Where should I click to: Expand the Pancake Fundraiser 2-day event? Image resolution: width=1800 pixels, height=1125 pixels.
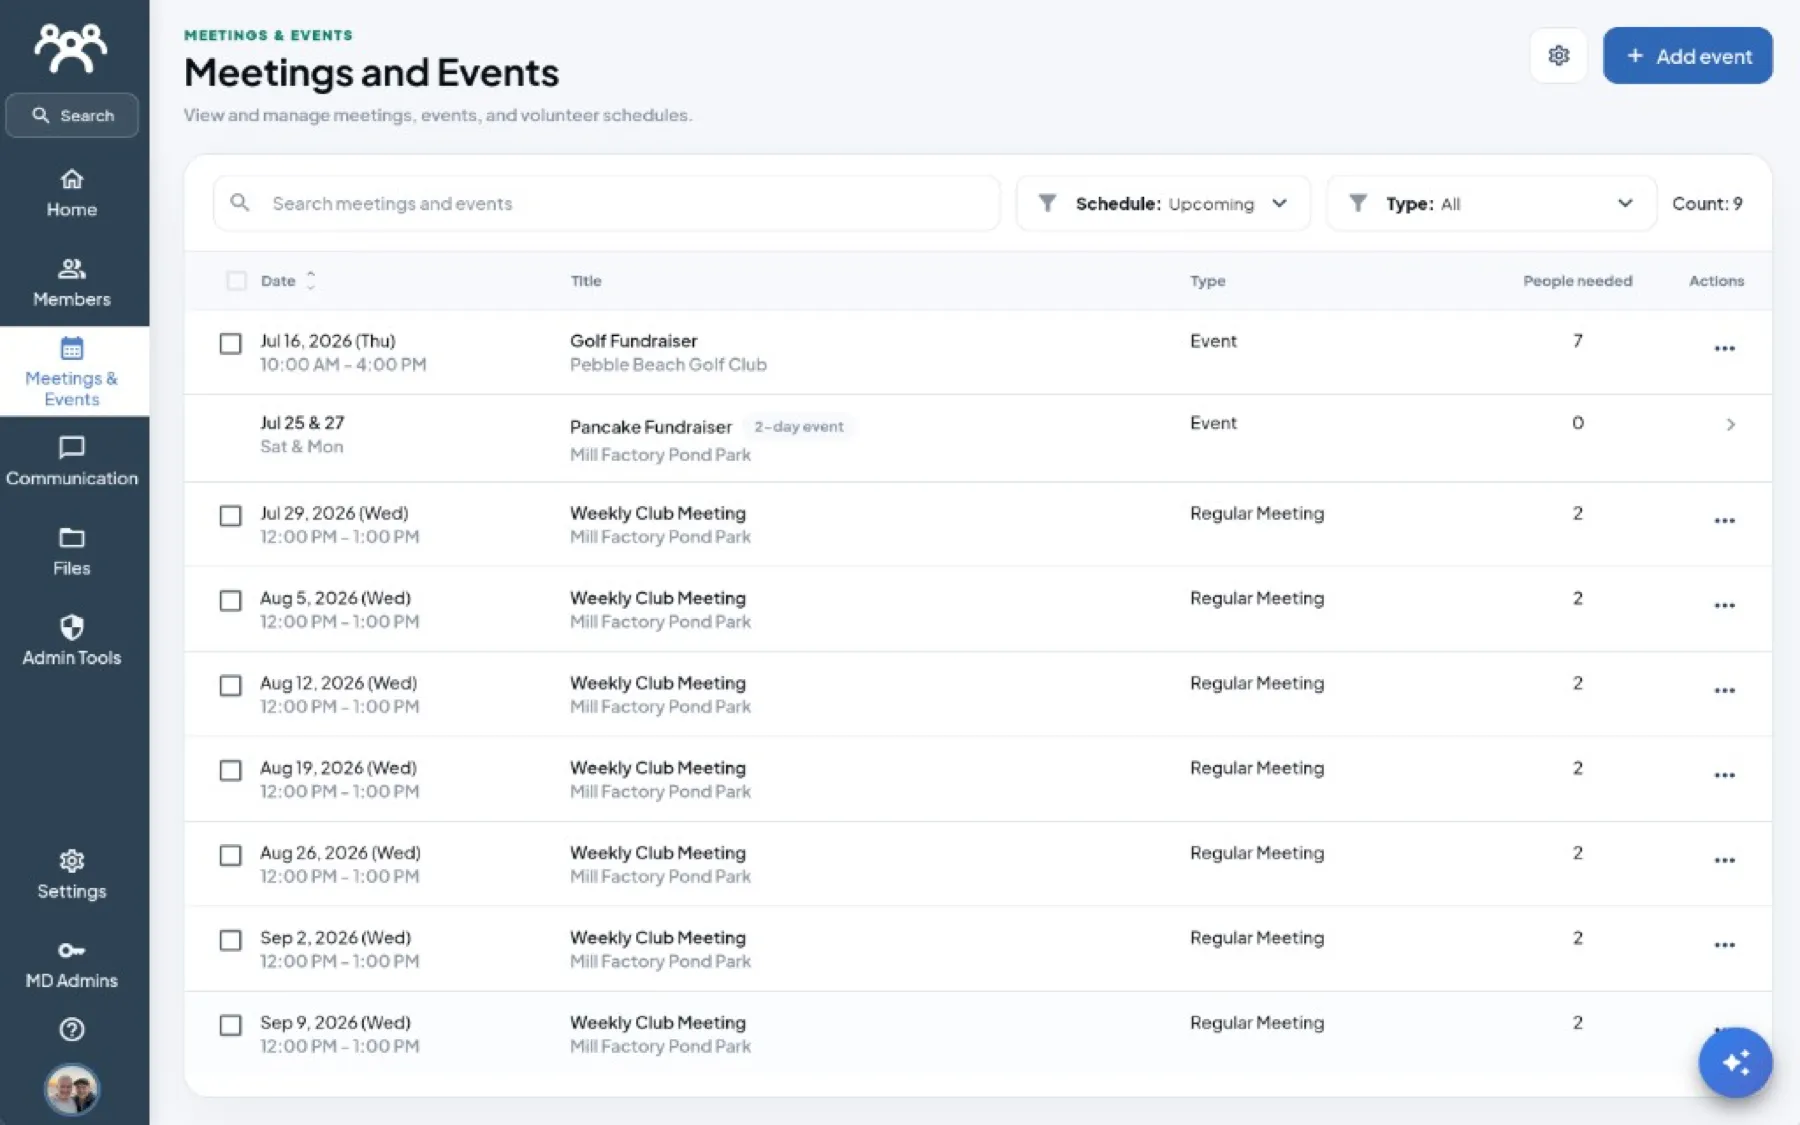point(1730,425)
